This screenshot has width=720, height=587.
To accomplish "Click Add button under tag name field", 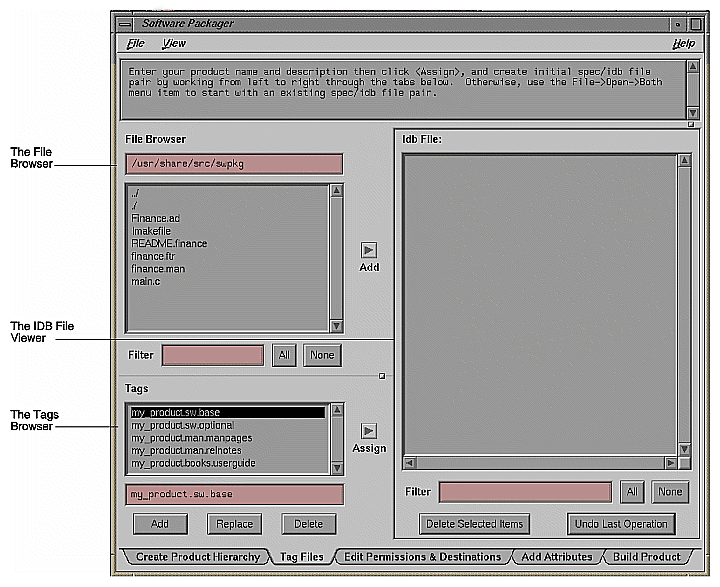I will [x=160, y=524].
